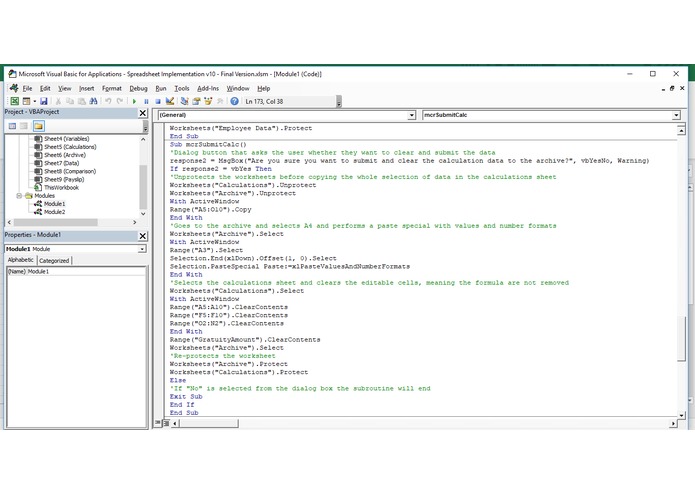Screen dimensions: 695x494
Task: Open the Window menu
Action: (238, 89)
